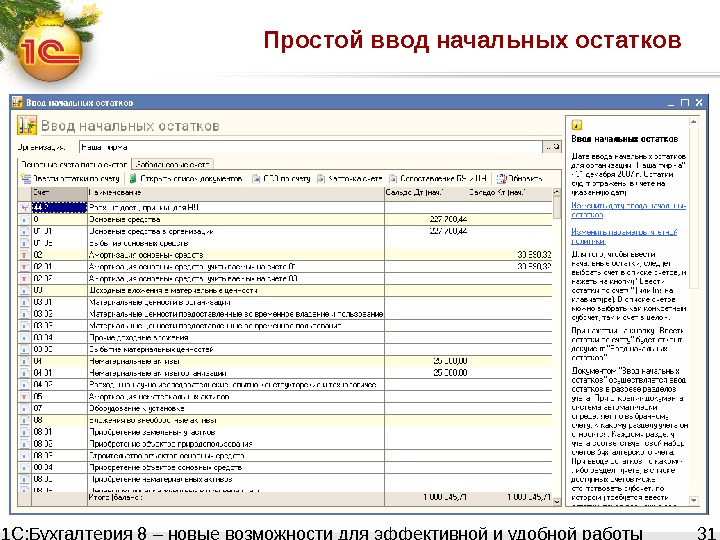
Task: Click the table scrollbar down arrow
Action: pos(557,501)
